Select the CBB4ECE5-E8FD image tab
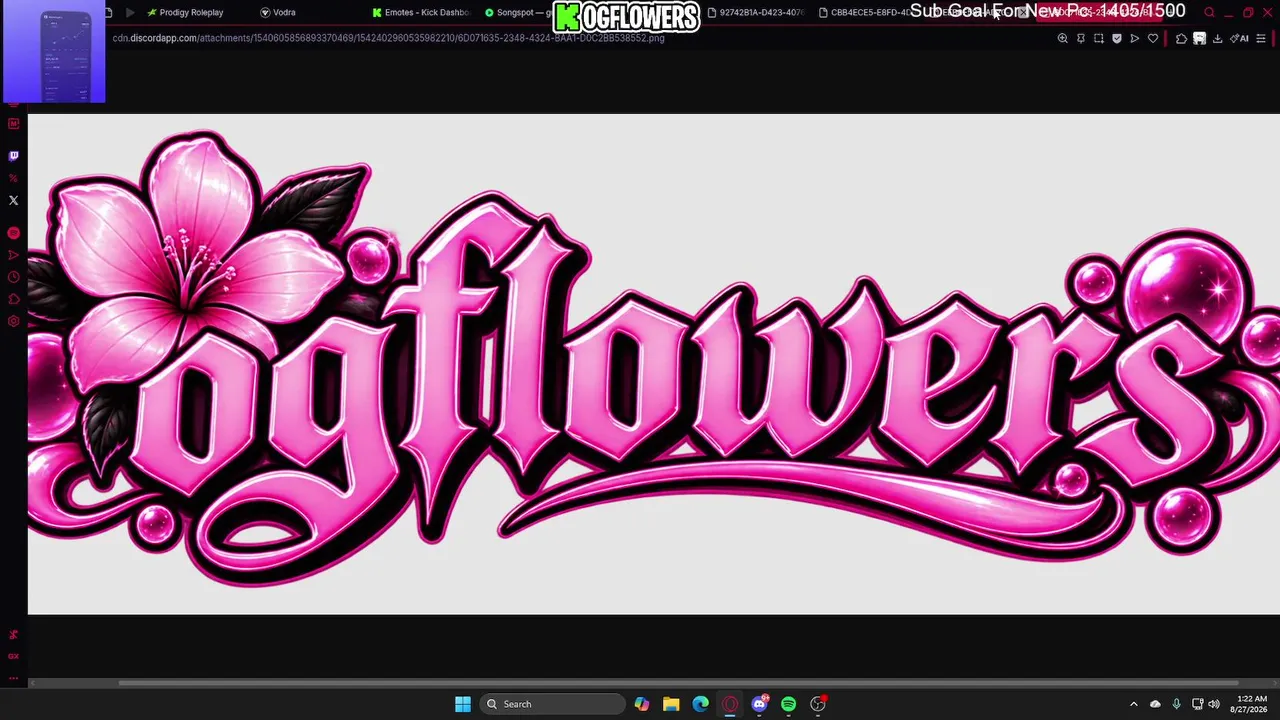The image size is (1280, 720). pos(865,12)
